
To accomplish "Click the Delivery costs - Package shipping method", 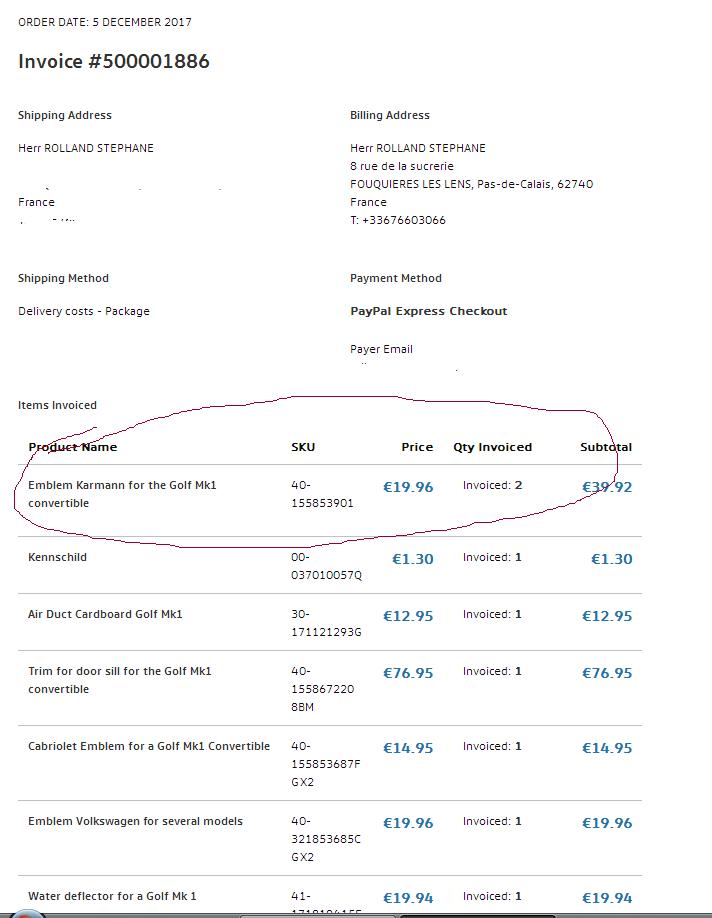I will click(x=84, y=311).
